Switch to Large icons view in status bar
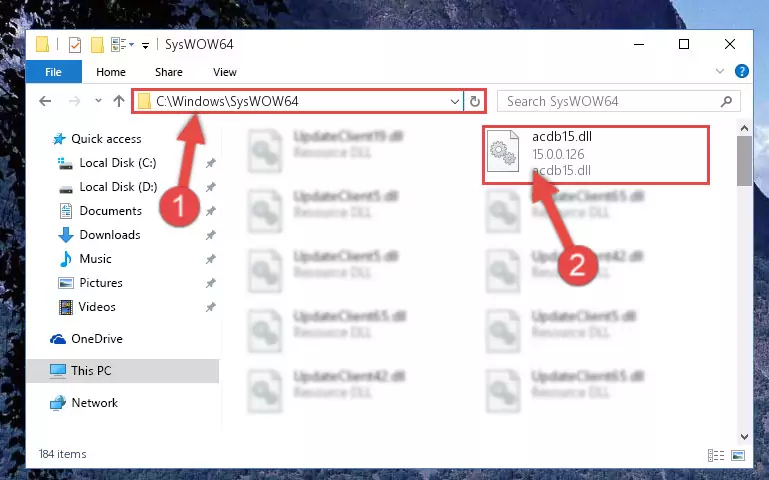 pos(738,455)
